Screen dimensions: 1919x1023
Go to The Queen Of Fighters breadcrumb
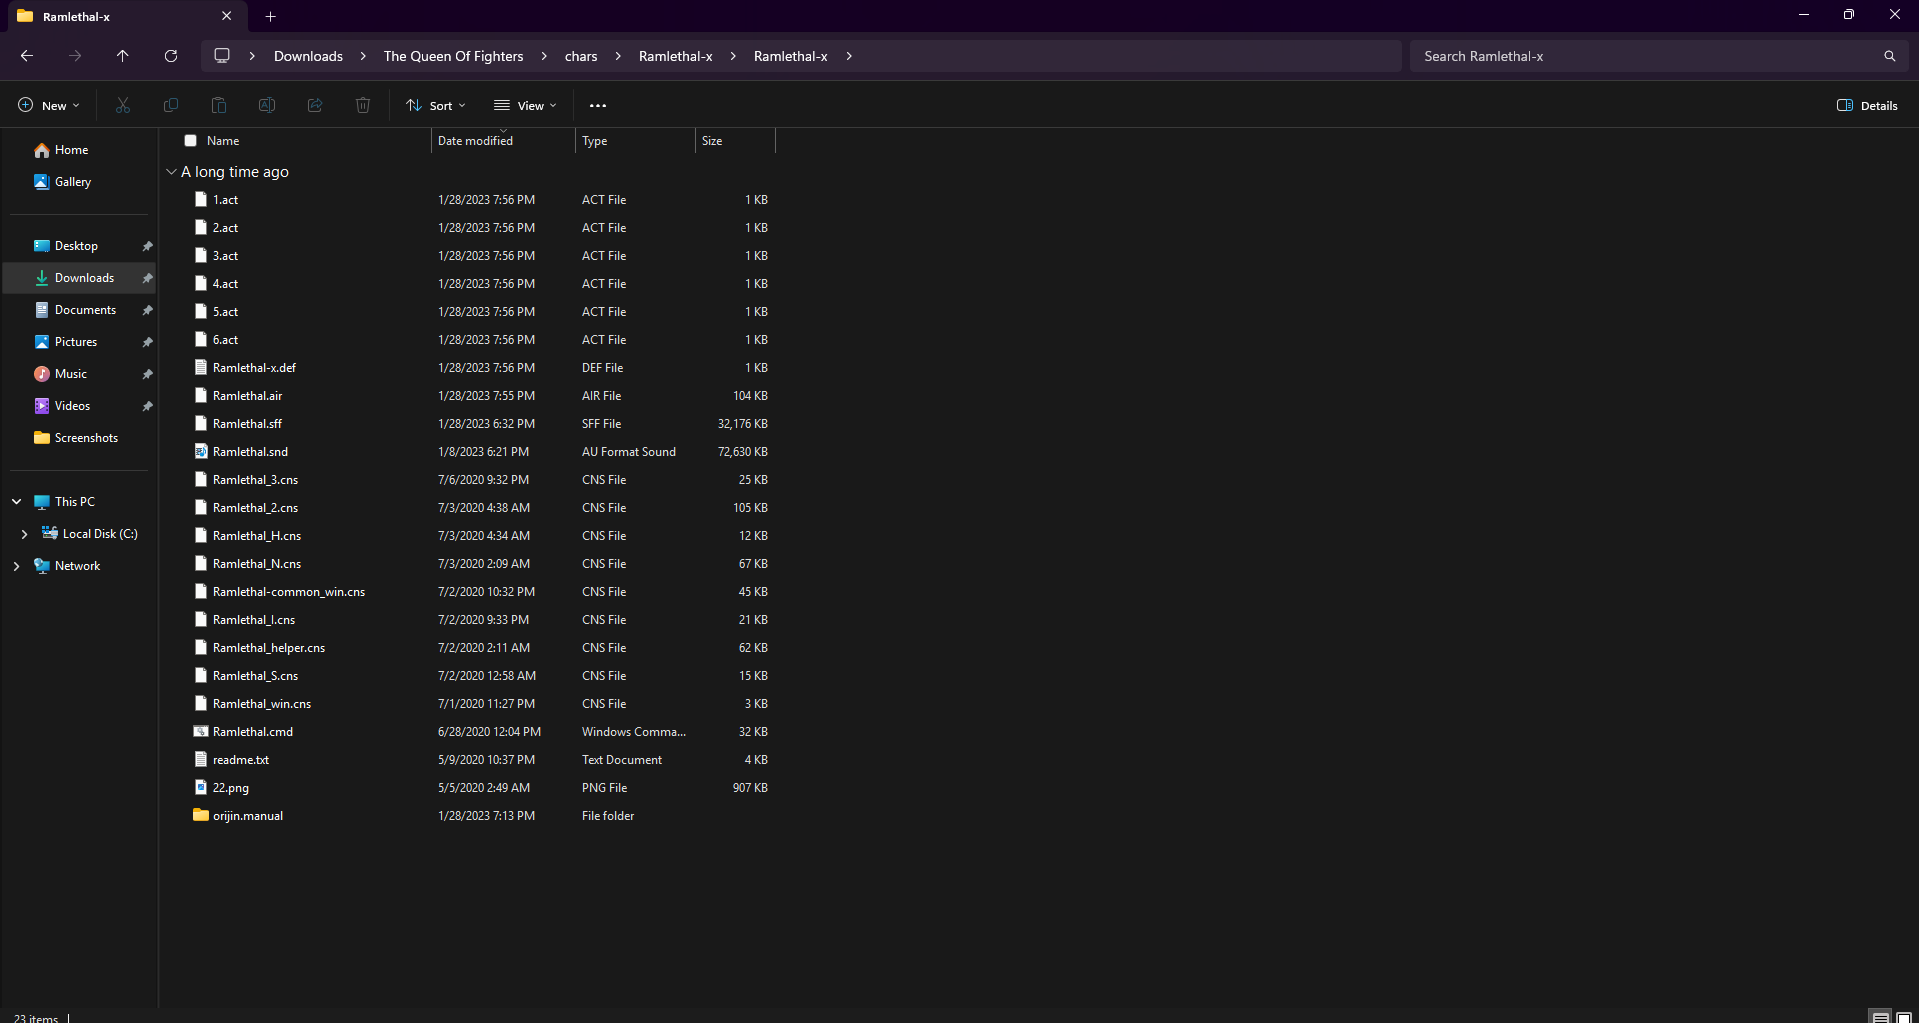point(453,56)
